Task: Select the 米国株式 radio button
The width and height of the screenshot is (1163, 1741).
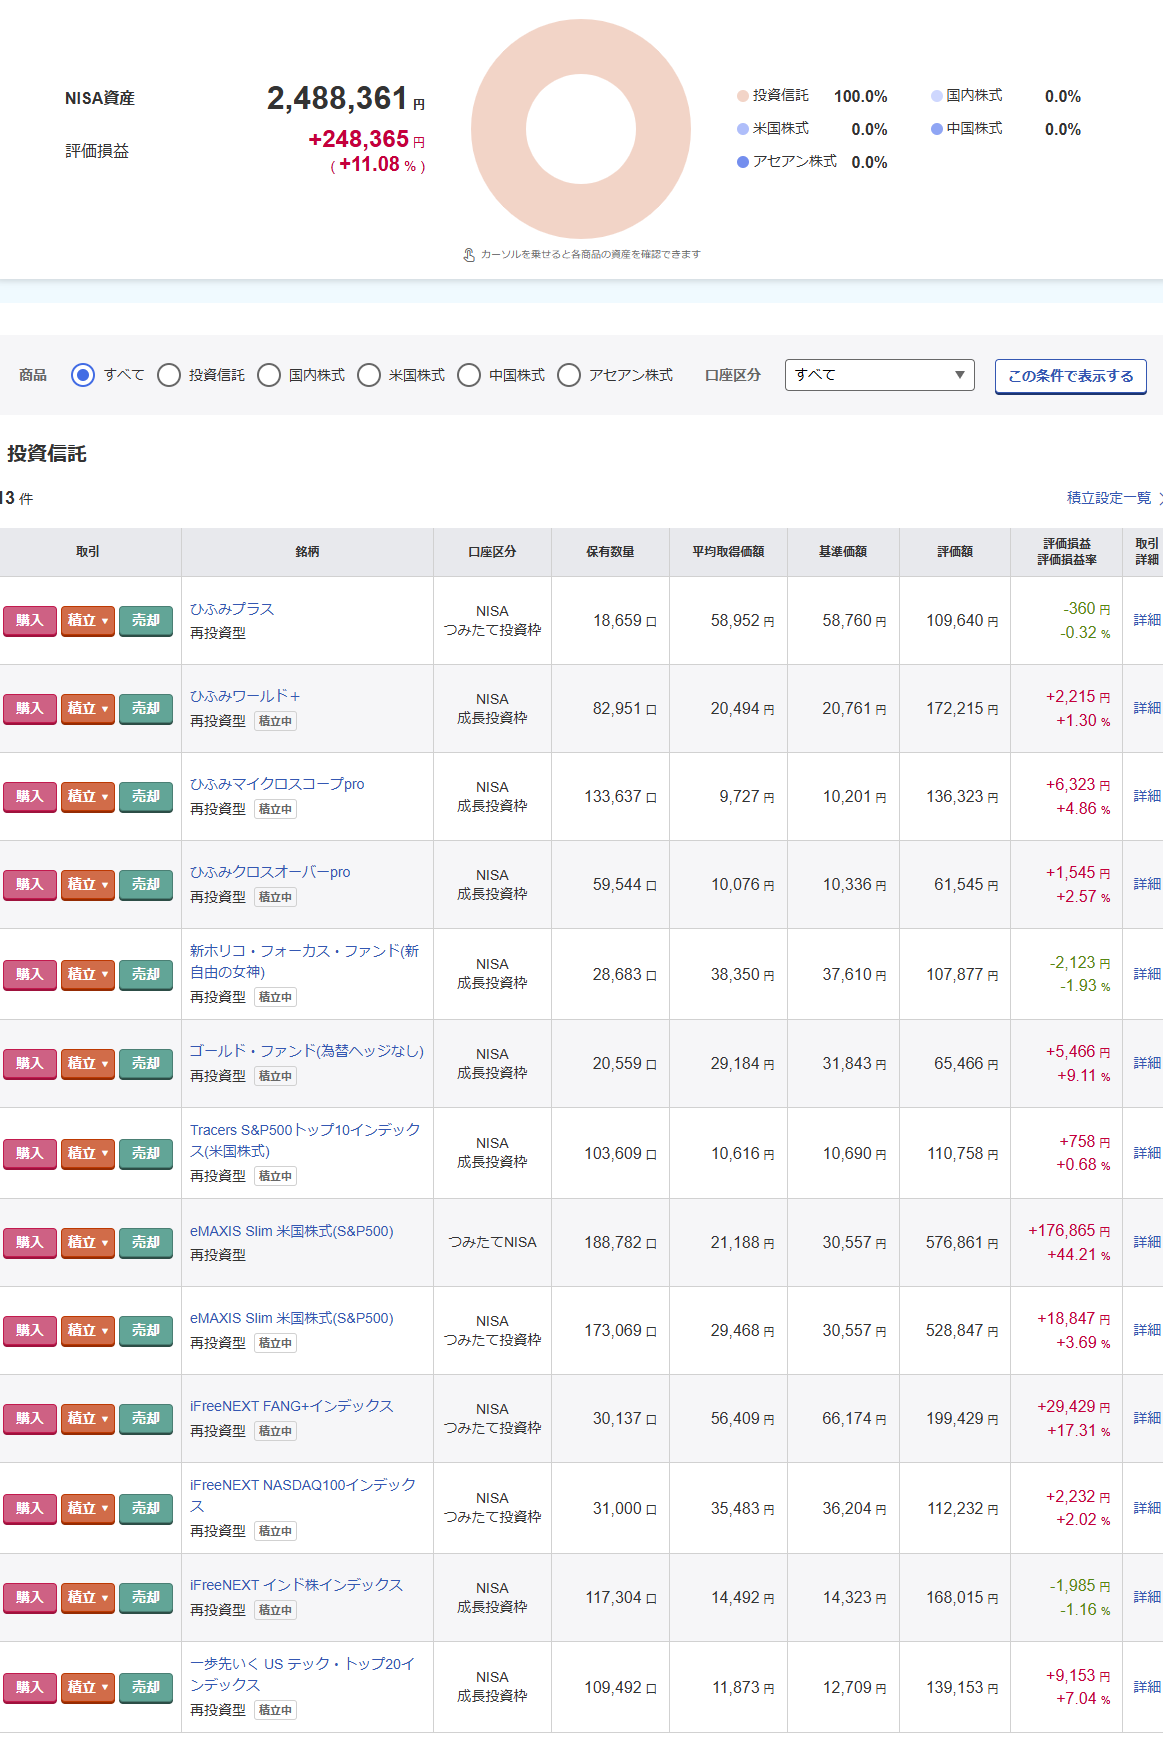Action: 369,375
